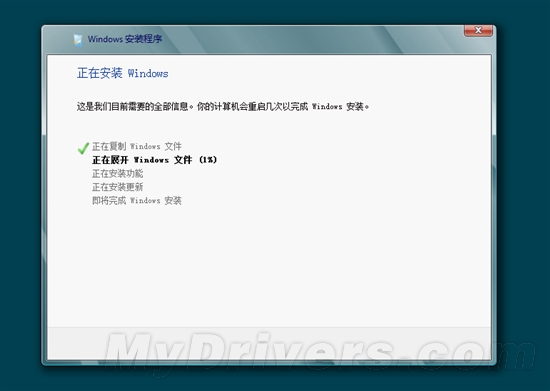Click the left glass border of the window

click(44, 210)
